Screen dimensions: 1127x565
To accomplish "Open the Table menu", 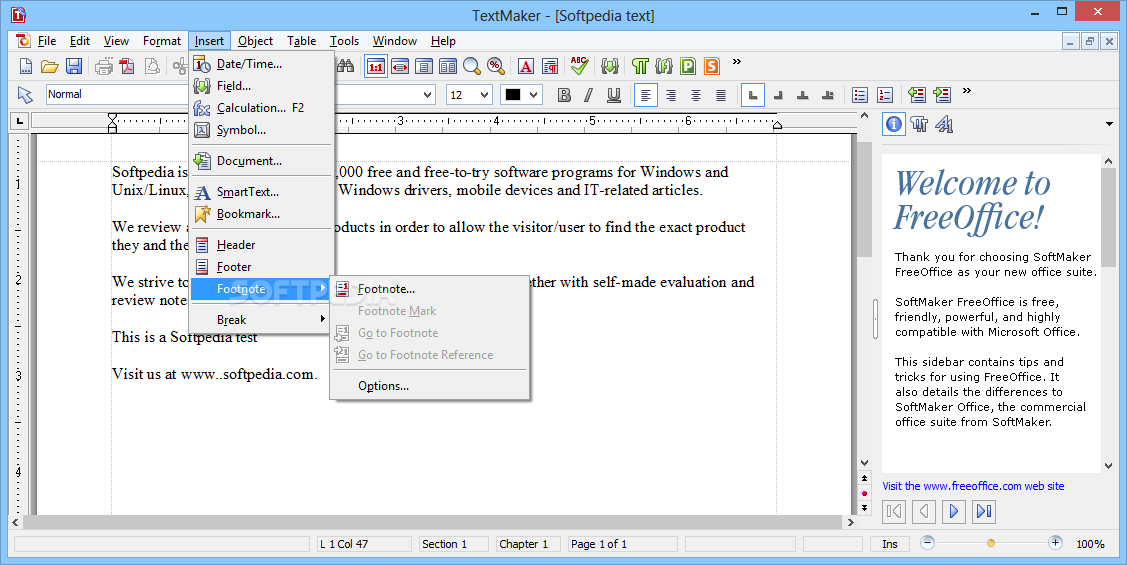I will [301, 41].
